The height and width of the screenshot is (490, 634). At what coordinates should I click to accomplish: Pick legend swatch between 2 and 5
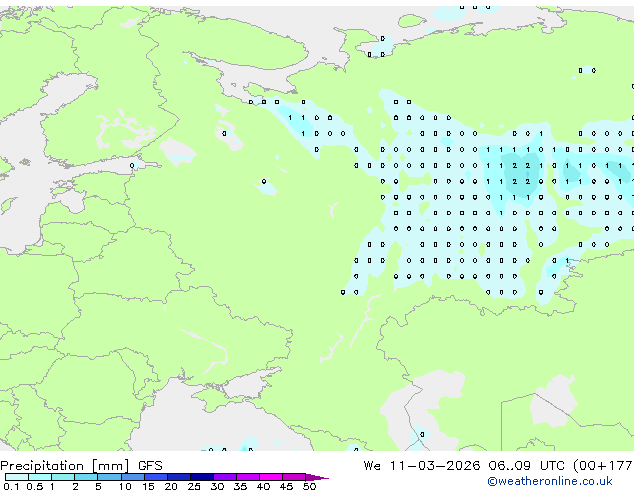tap(86, 477)
